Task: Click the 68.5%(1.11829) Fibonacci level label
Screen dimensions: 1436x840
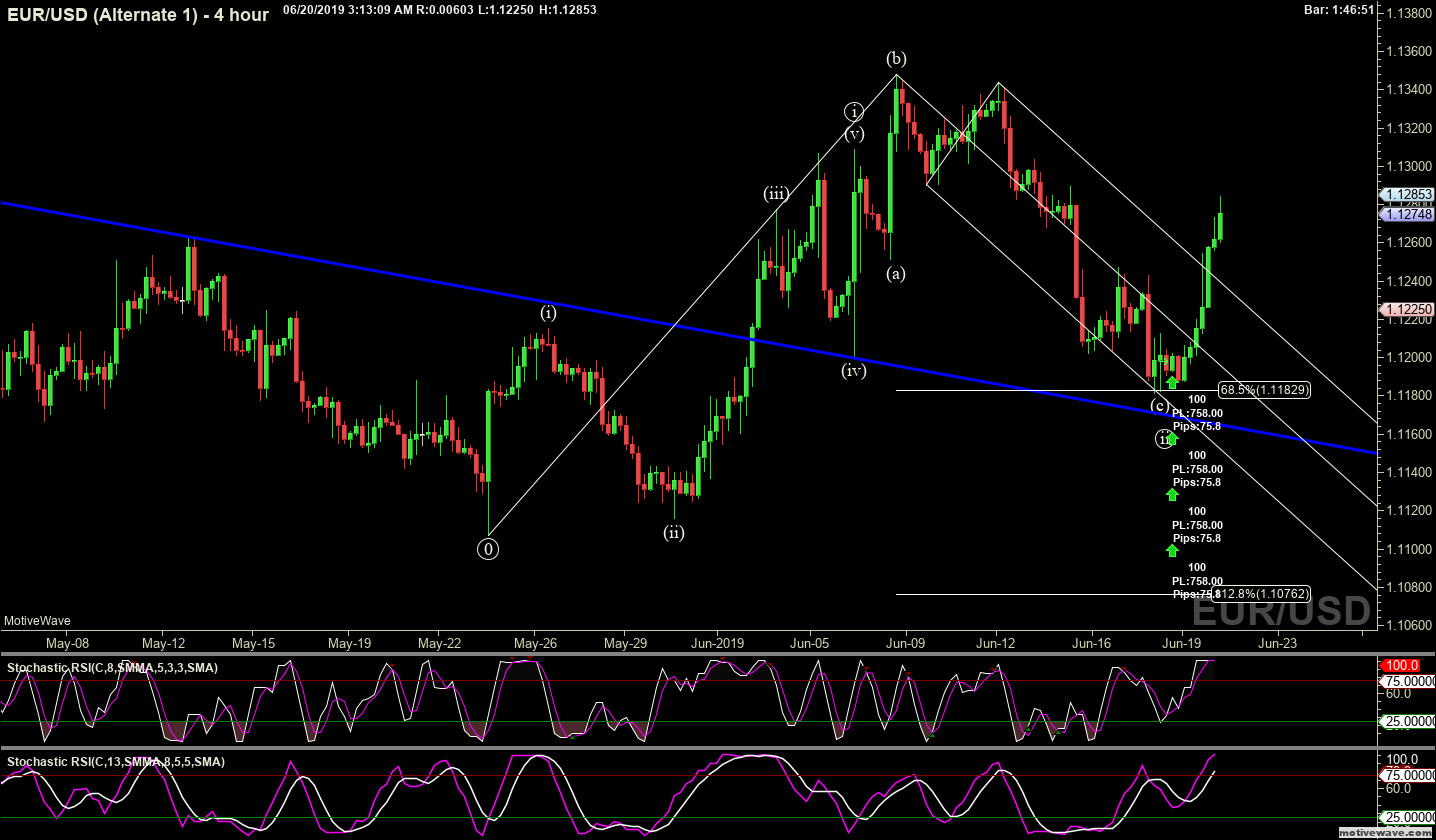Action: 1264,390
